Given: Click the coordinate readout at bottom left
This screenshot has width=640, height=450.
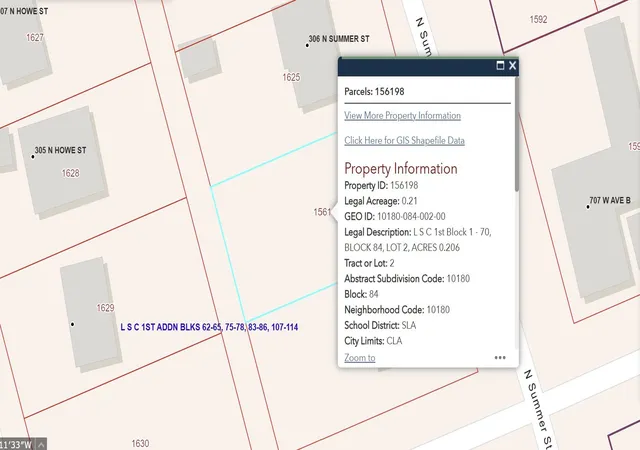Looking at the screenshot, I should pyautogui.click(x=16, y=444).
